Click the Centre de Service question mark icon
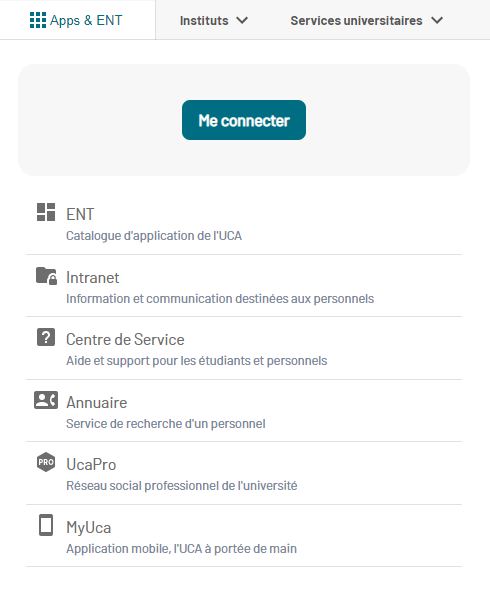This screenshot has width=490, height=605. (x=46, y=337)
